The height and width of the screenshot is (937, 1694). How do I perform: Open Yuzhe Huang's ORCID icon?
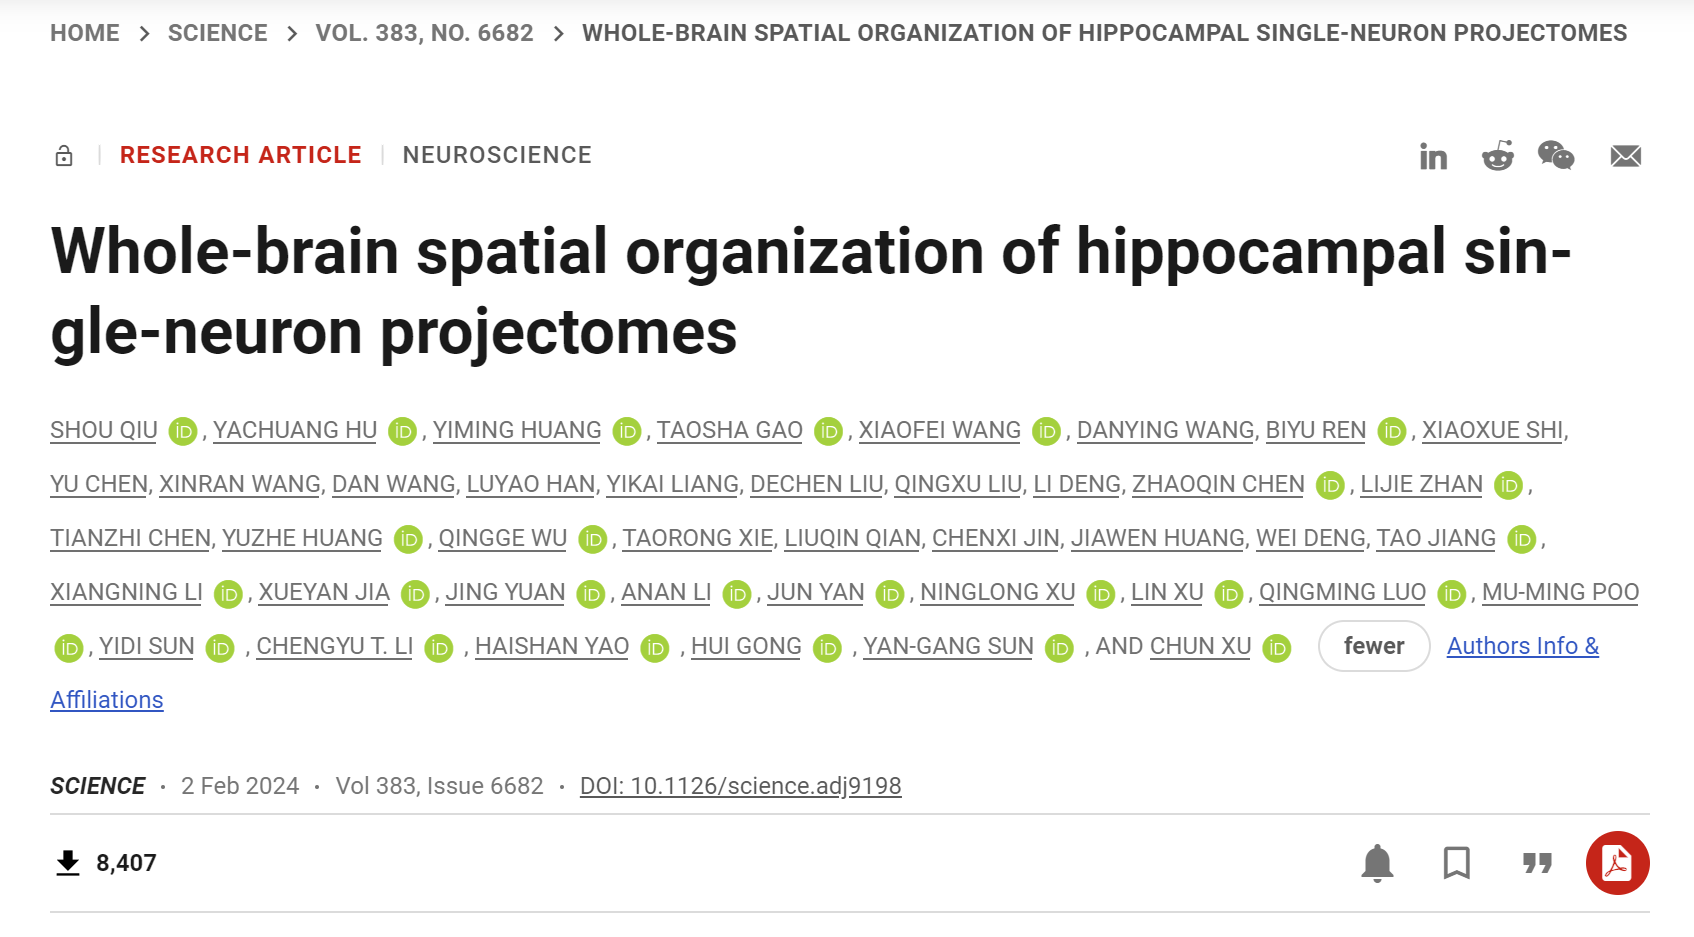click(408, 539)
